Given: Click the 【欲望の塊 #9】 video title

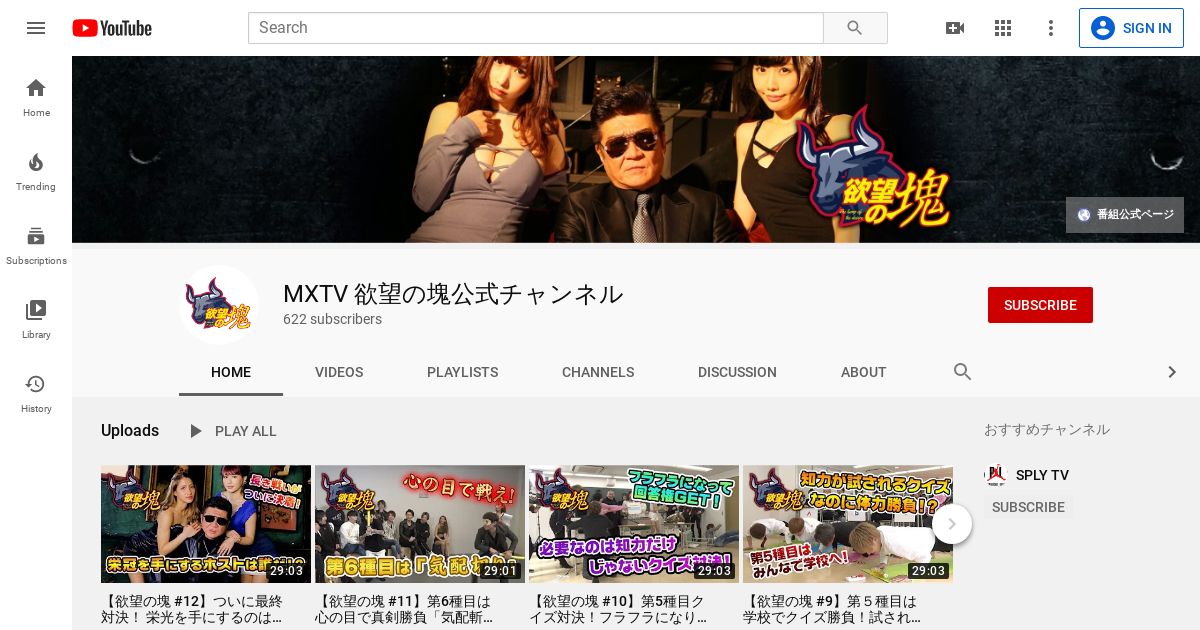Looking at the screenshot, I should tap(832, 610).
